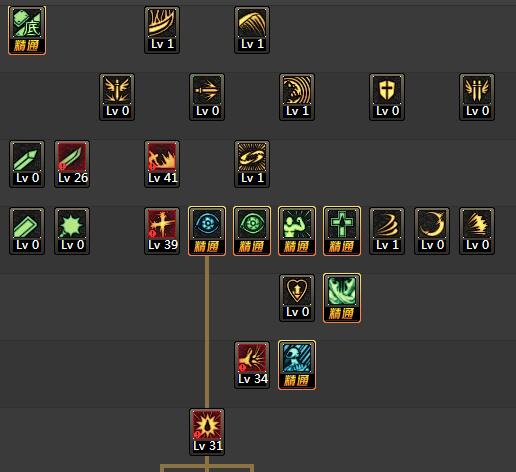Image resolution: width=516 pixels, height=472 pixels.
Task: Click the green 底 mastered skill icon
Action: [27, 30]
